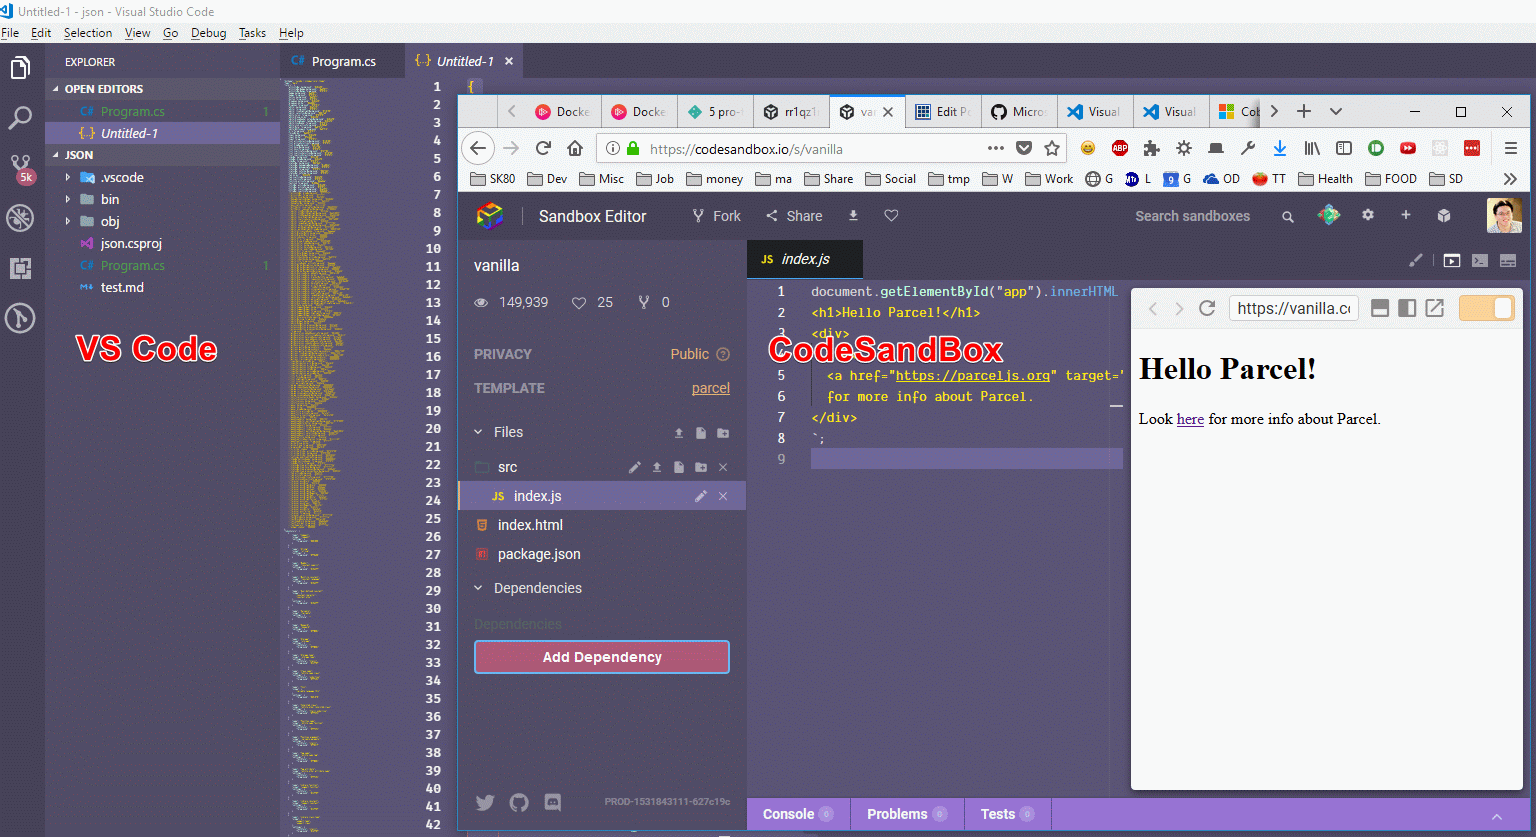Image resolution: width=1536 pixels, height=837 pixels.
Task: Open the Search view in VS Code activity bar
Action: [20, 119]
